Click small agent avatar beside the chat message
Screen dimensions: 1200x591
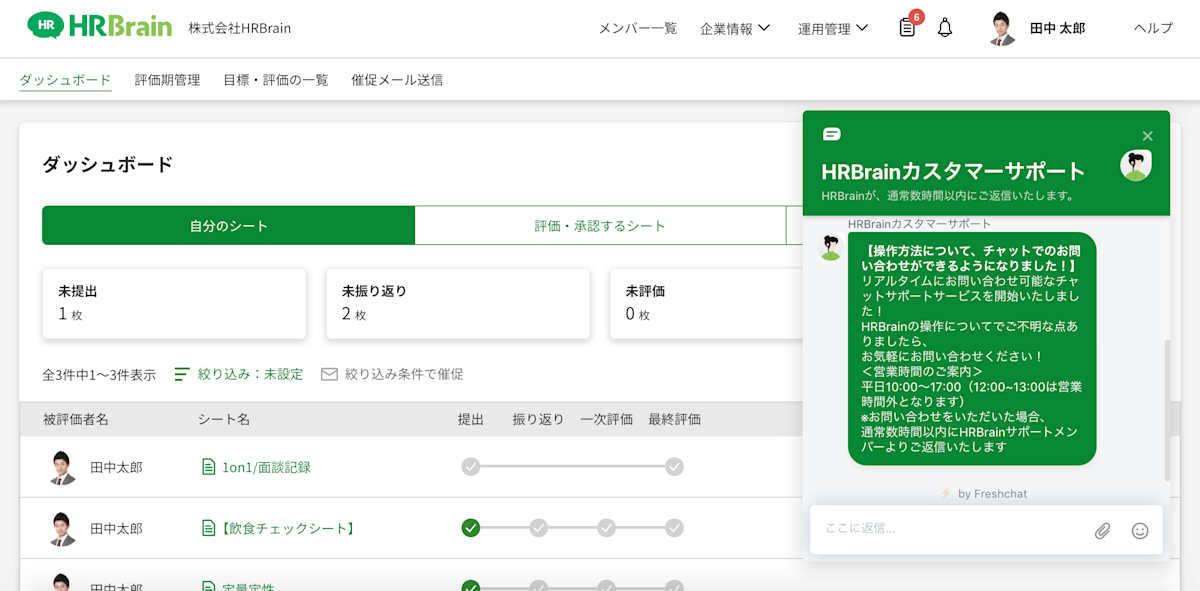pos(831,247)
